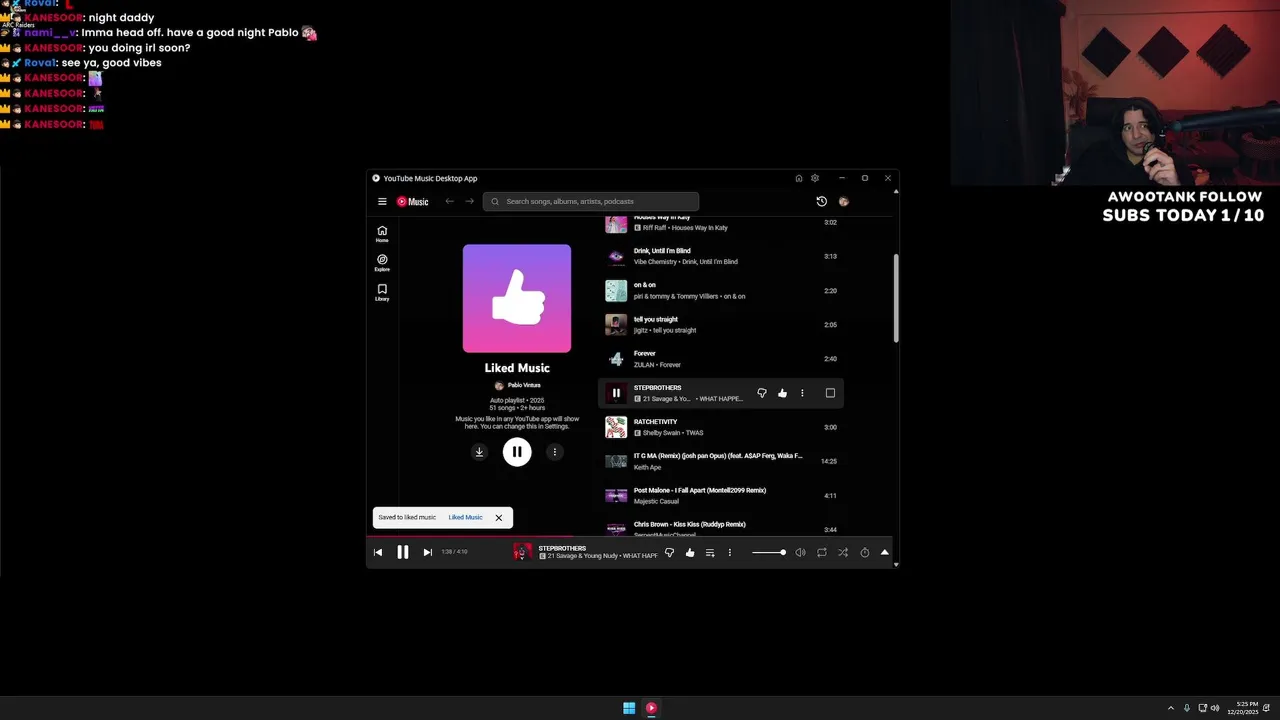The height and width of the screenshot is (720, 1280).
Task: Go back with the left arrow
Action: tap(450, 201)
